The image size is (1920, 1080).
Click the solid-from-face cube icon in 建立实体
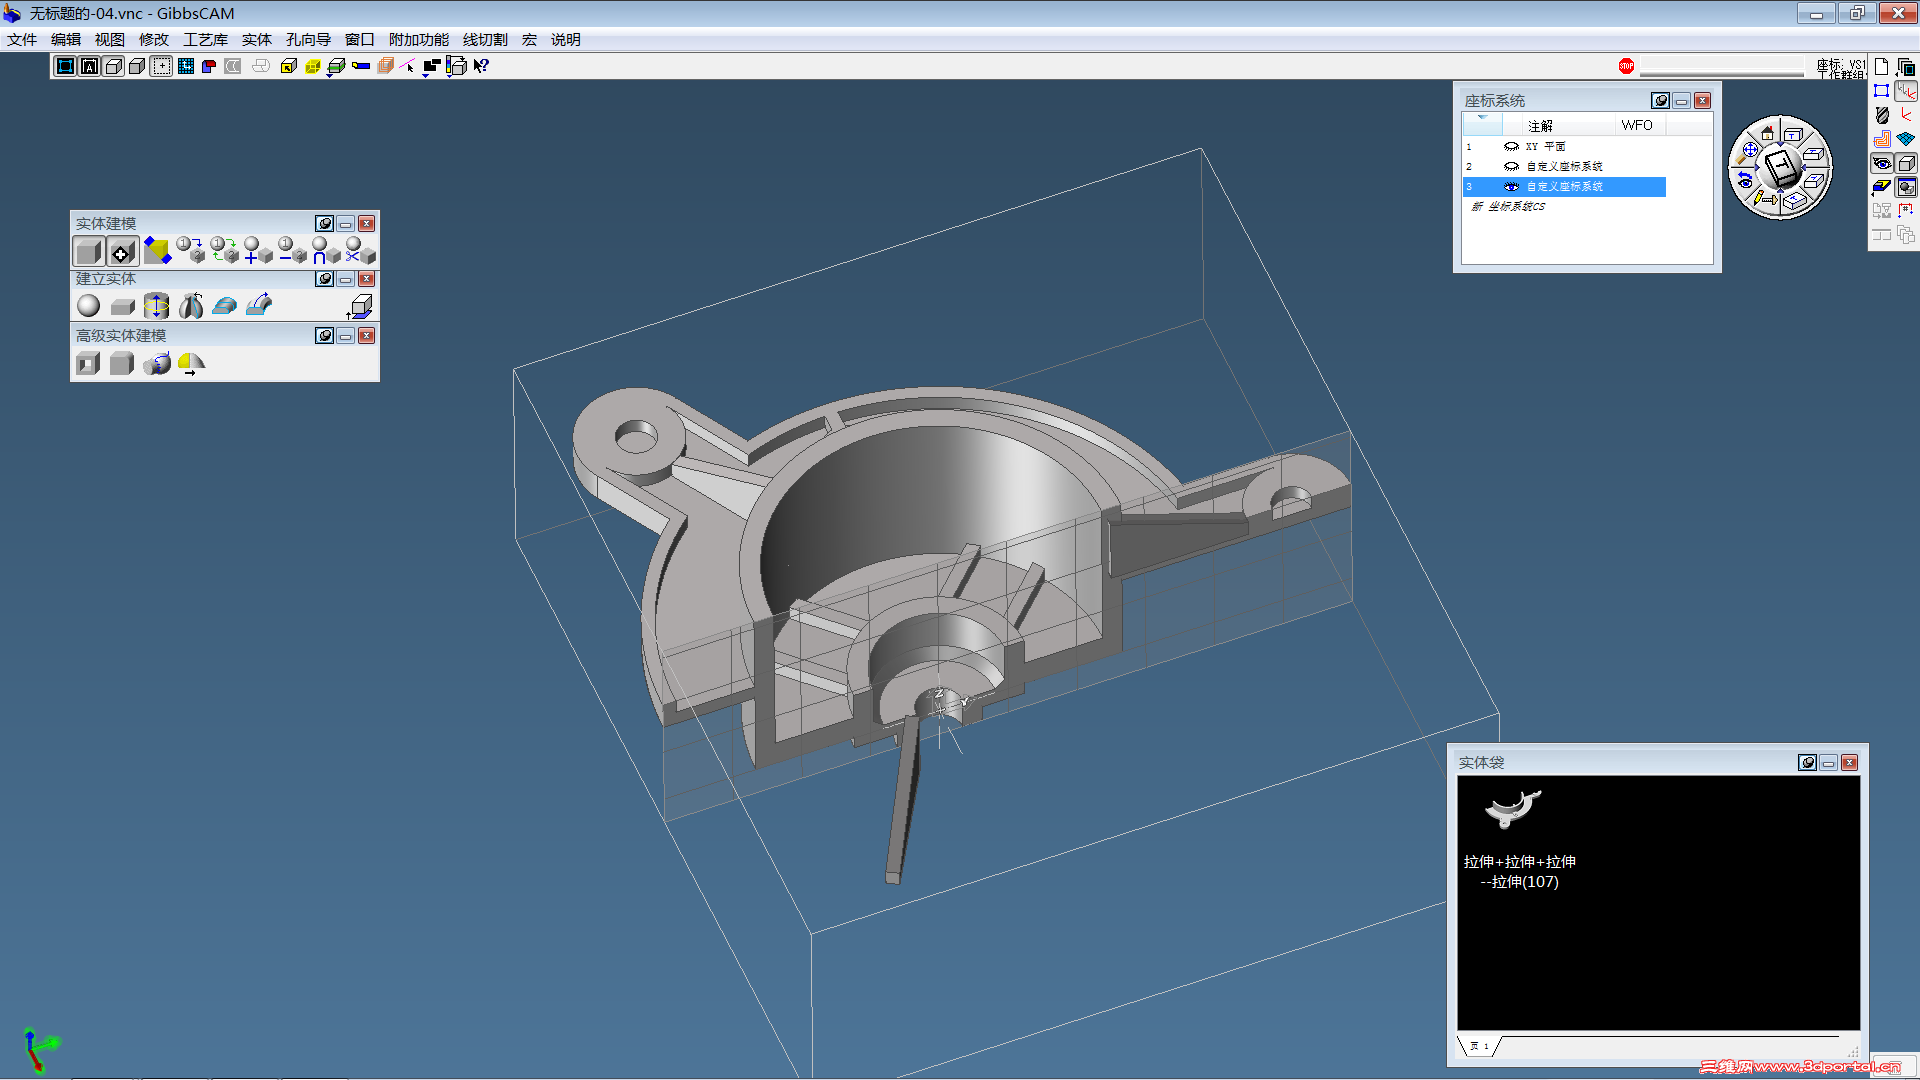coord(360,306)
